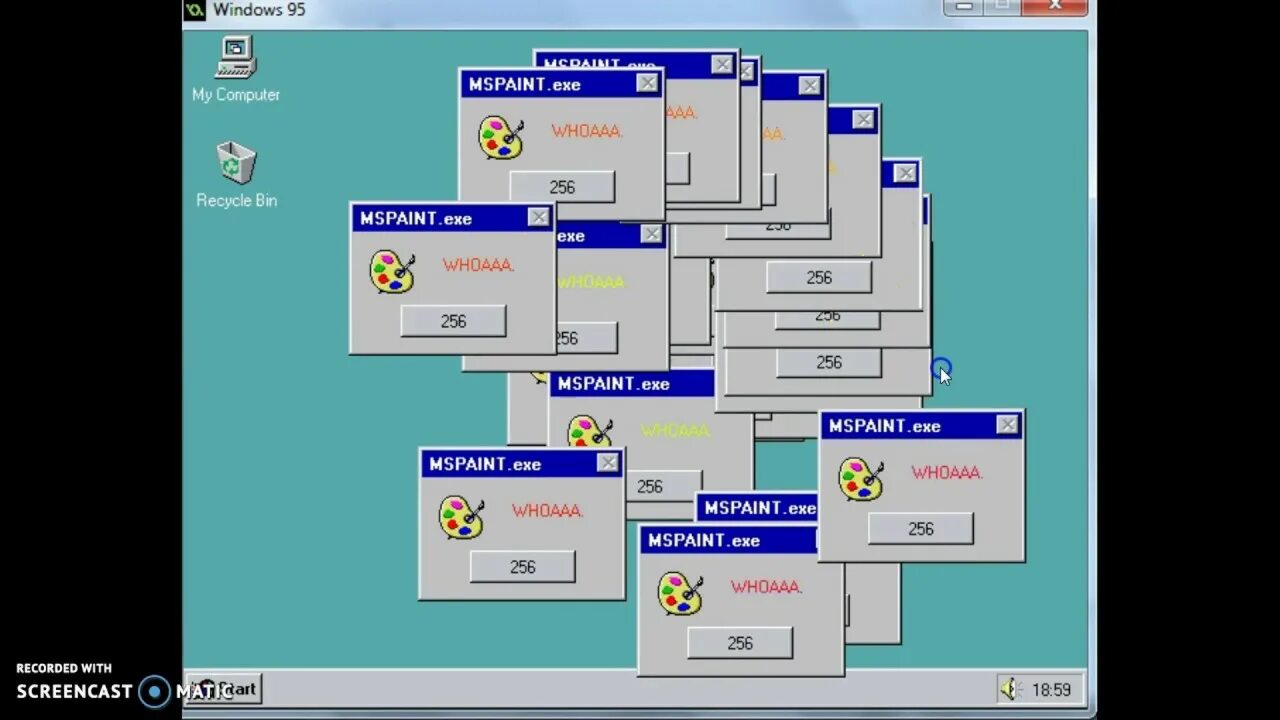
Task: Click the palette icon in the uppermost front dialog
Action: coord(501,138)
